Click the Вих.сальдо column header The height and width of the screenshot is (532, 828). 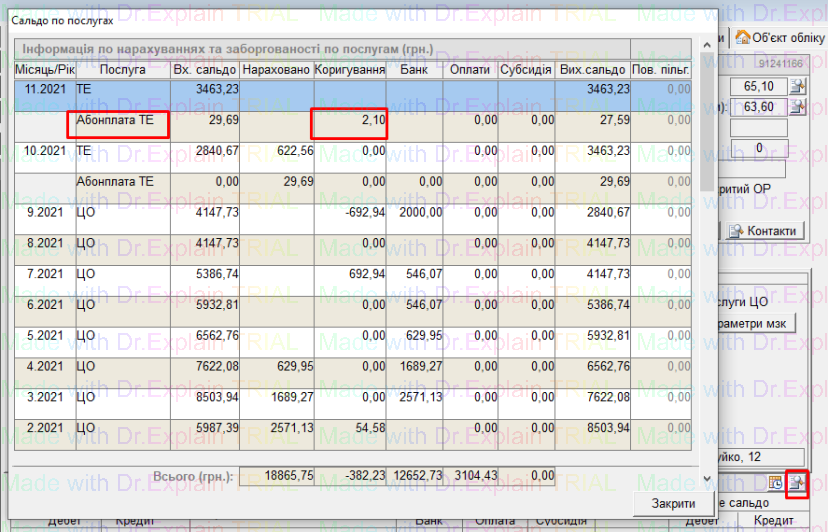(x=594, y=70)
